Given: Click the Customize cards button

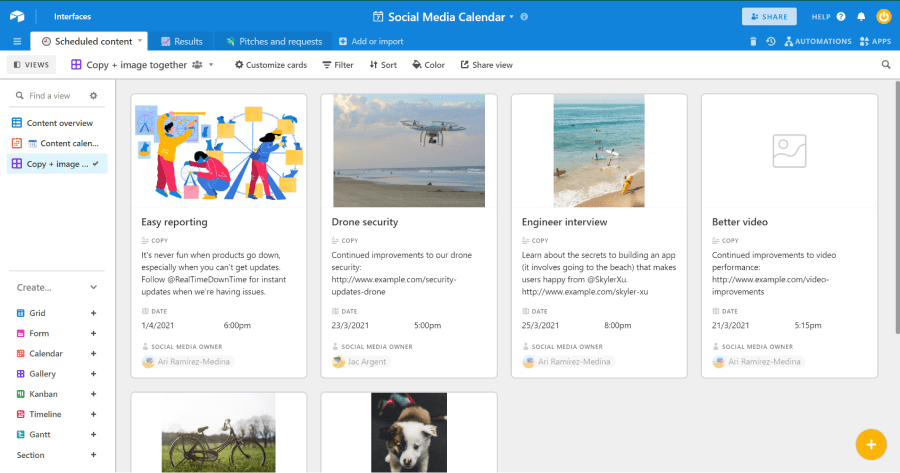Looking at the screenshot, I should click(271, 65).
